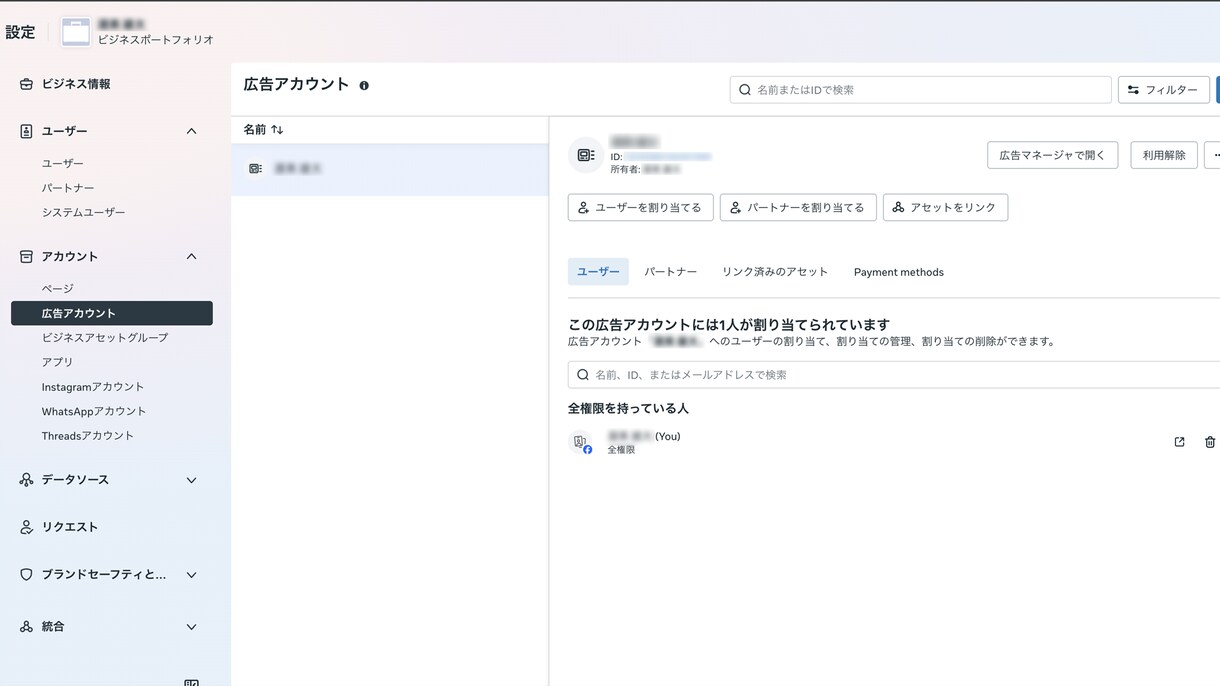1220x686 pixels.
Task: Open the フィルター button
Action: coord(1164,90)
